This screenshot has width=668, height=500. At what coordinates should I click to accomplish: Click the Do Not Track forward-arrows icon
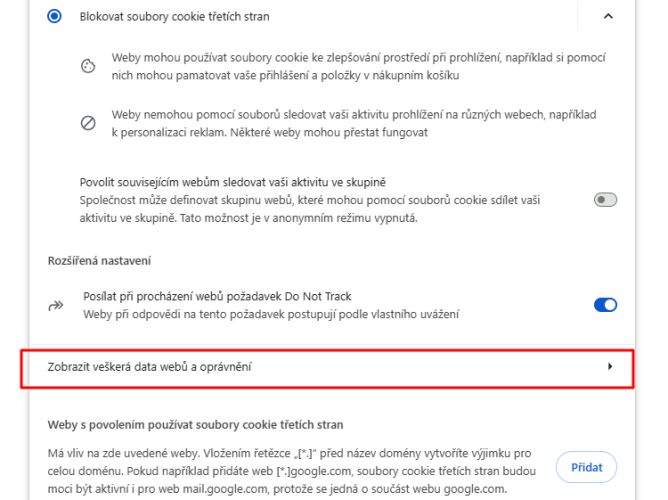click(x=56, y=305)
